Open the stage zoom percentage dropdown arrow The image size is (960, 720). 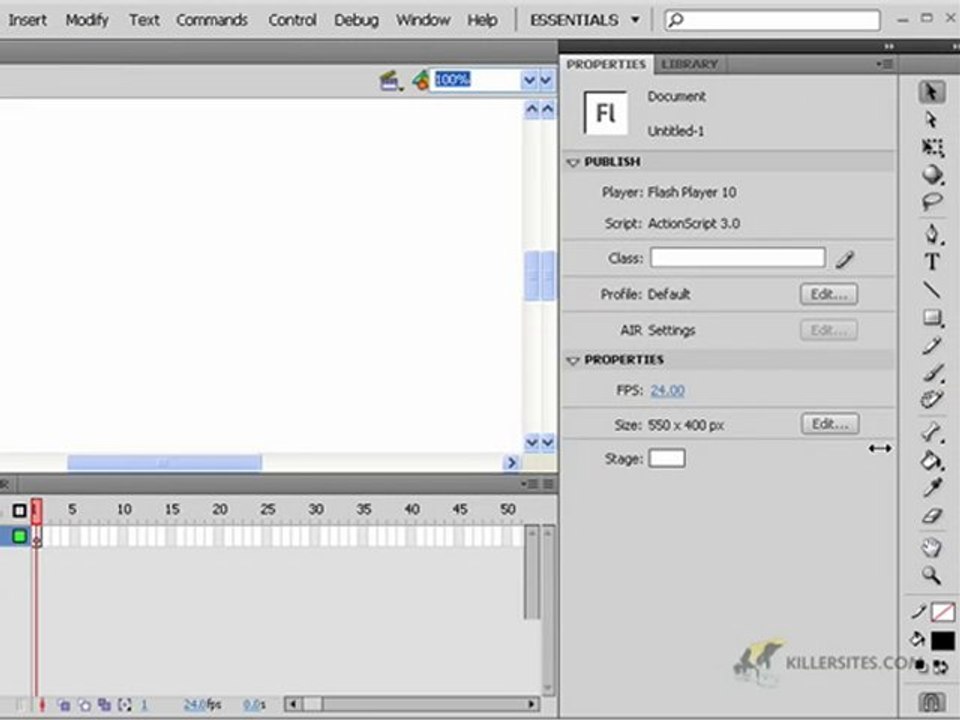pyautogui.click(x=529, y=80)
